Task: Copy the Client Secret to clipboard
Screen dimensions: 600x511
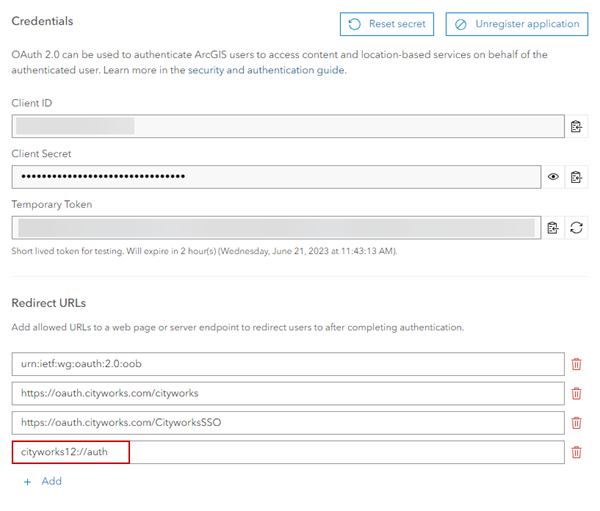Action: 576,177
